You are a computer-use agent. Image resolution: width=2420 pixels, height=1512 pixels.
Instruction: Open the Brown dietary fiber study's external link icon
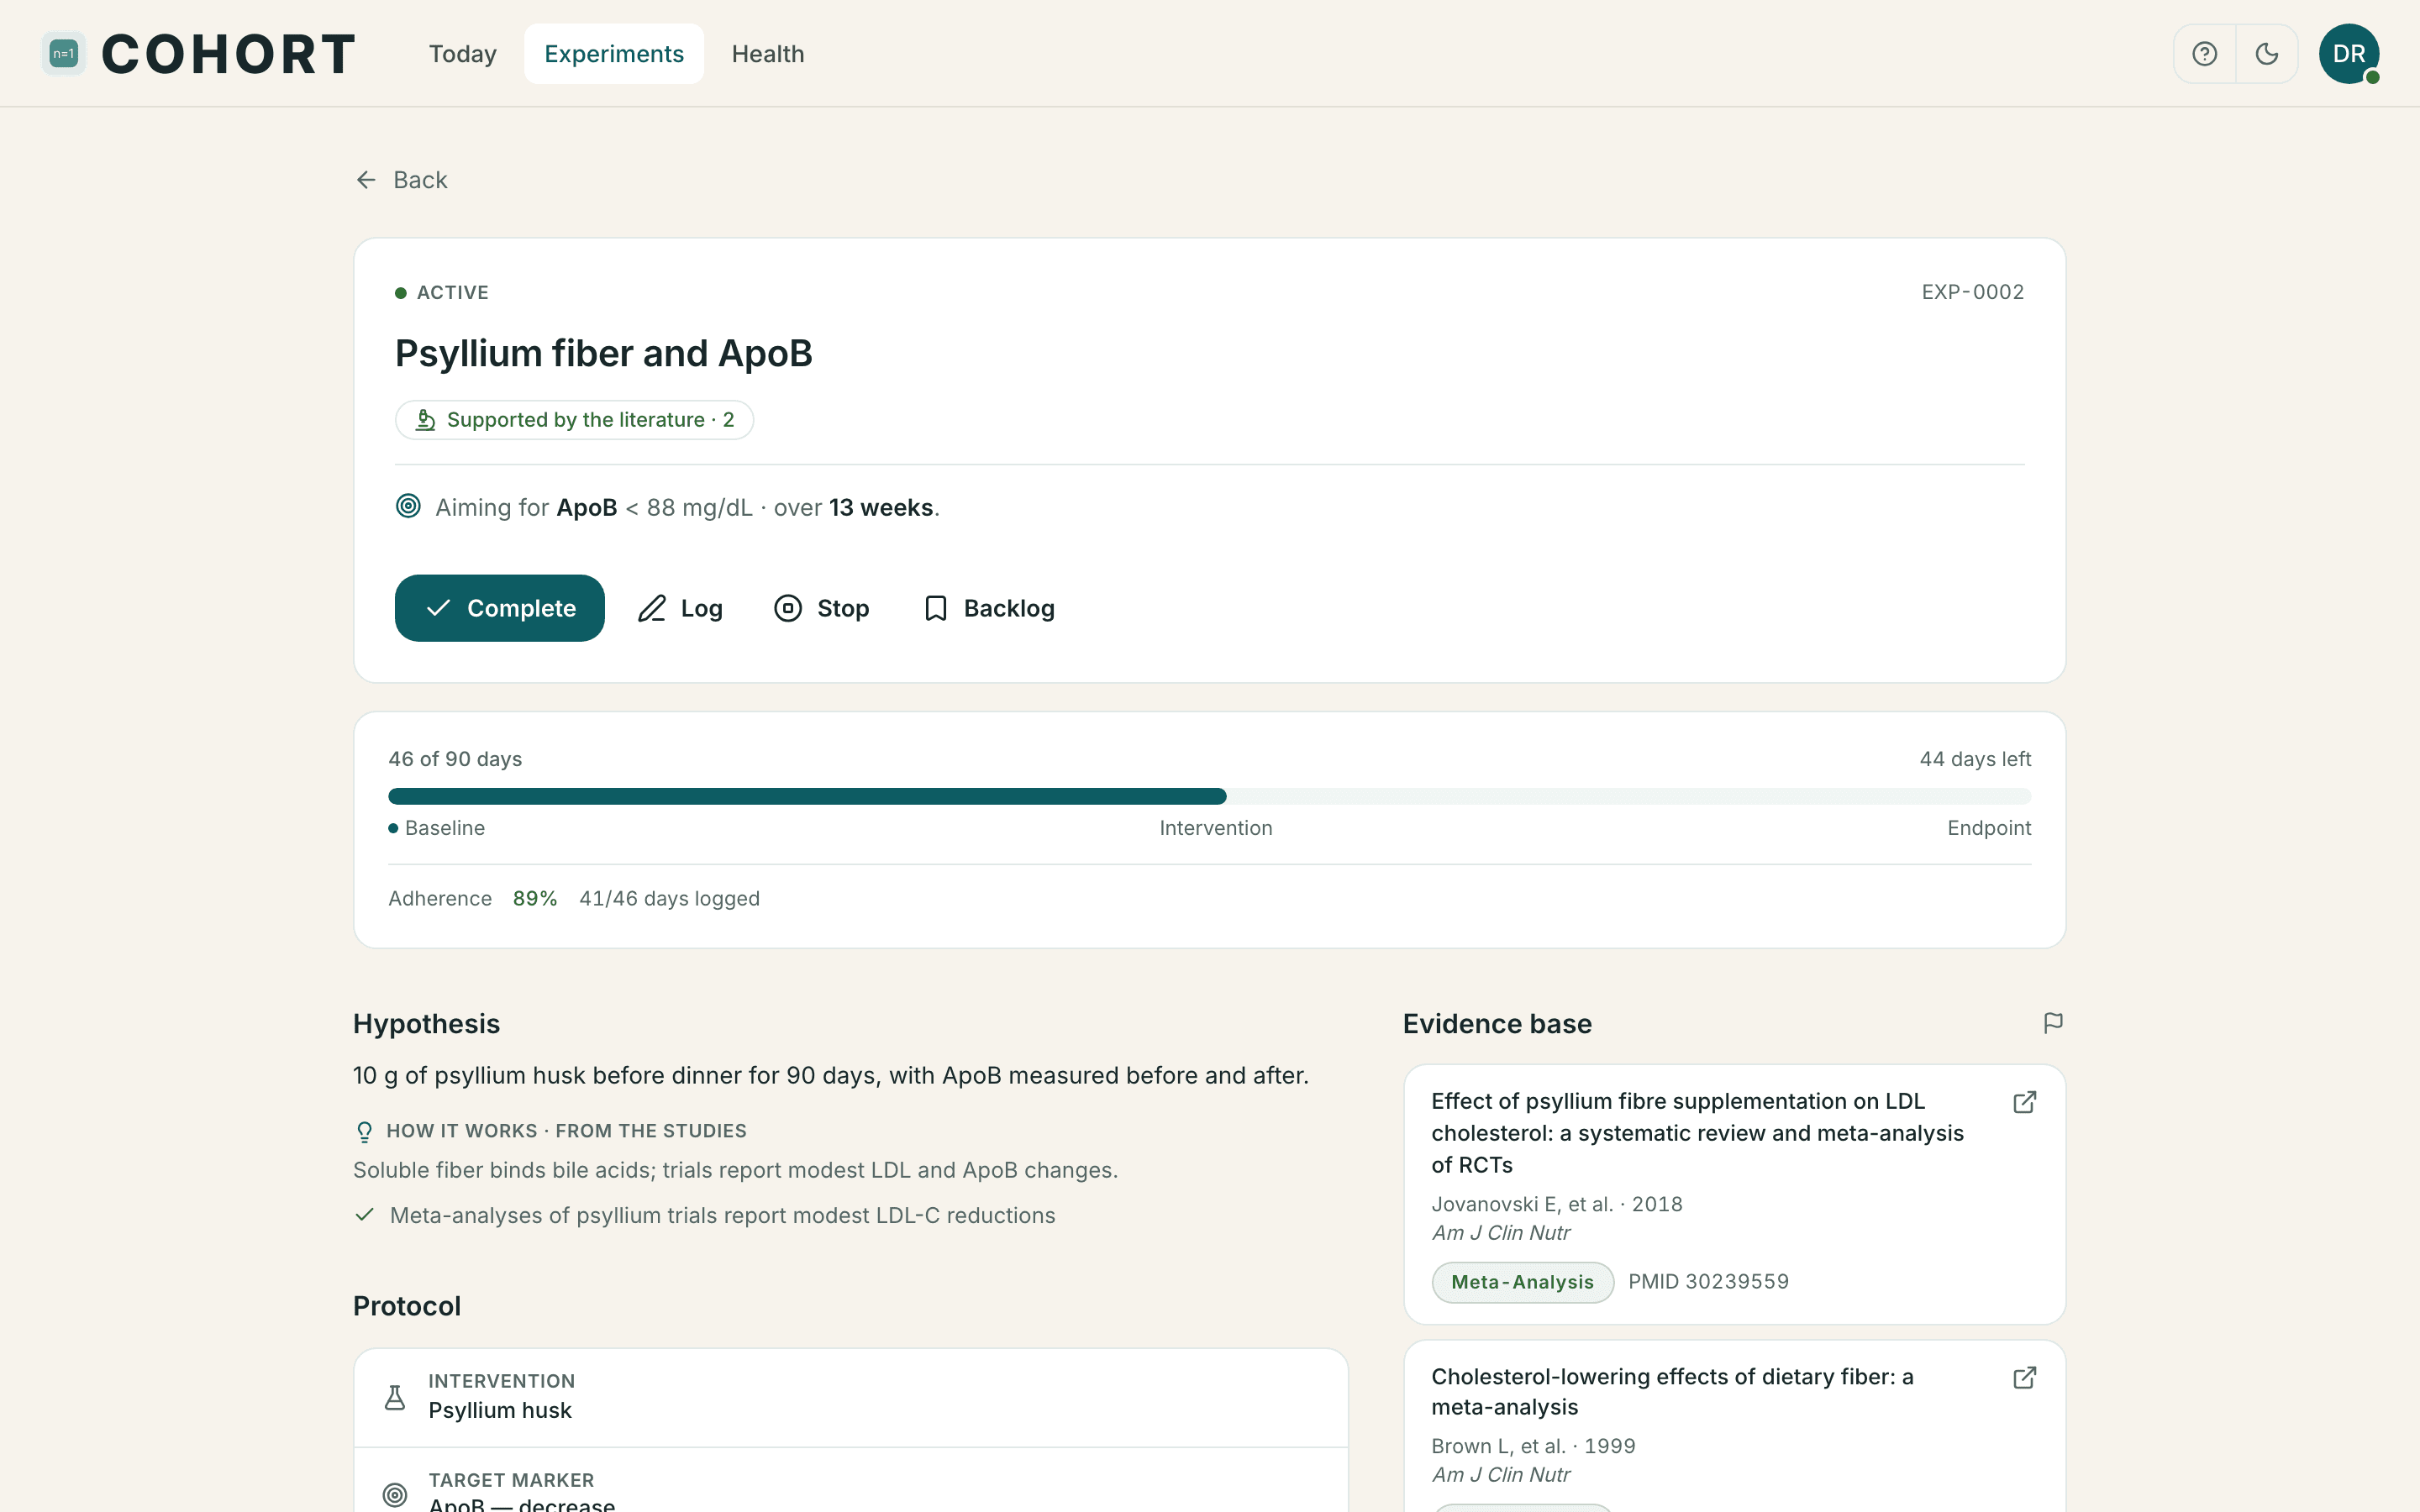tap(2024, 1378)
